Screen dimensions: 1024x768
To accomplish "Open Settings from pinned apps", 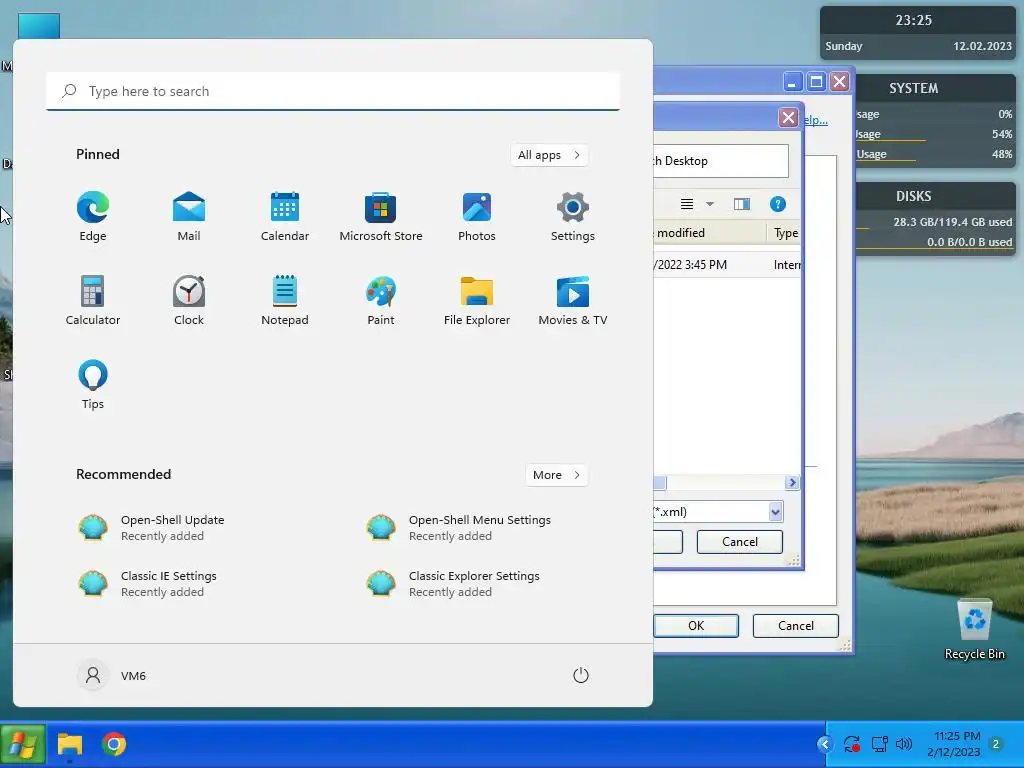I will tap(573, 217).
